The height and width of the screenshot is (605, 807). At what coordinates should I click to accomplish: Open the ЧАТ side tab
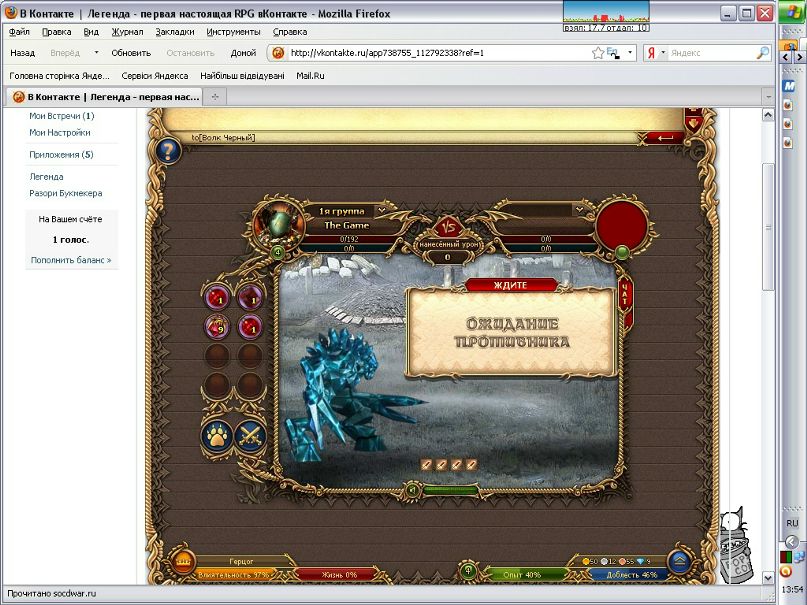(625, 297)
